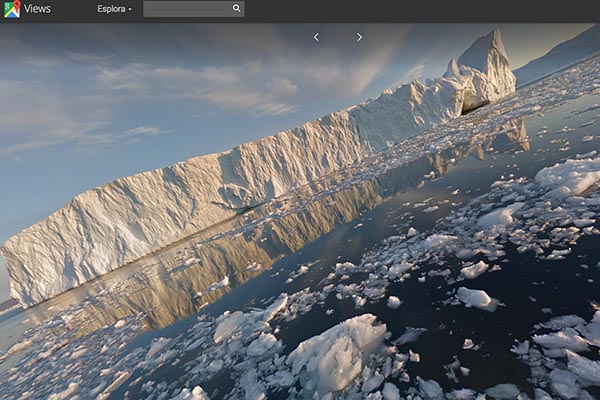600x400 pixels.
Task: Go to next panorama with right arrow
Action: pos(359,37)
